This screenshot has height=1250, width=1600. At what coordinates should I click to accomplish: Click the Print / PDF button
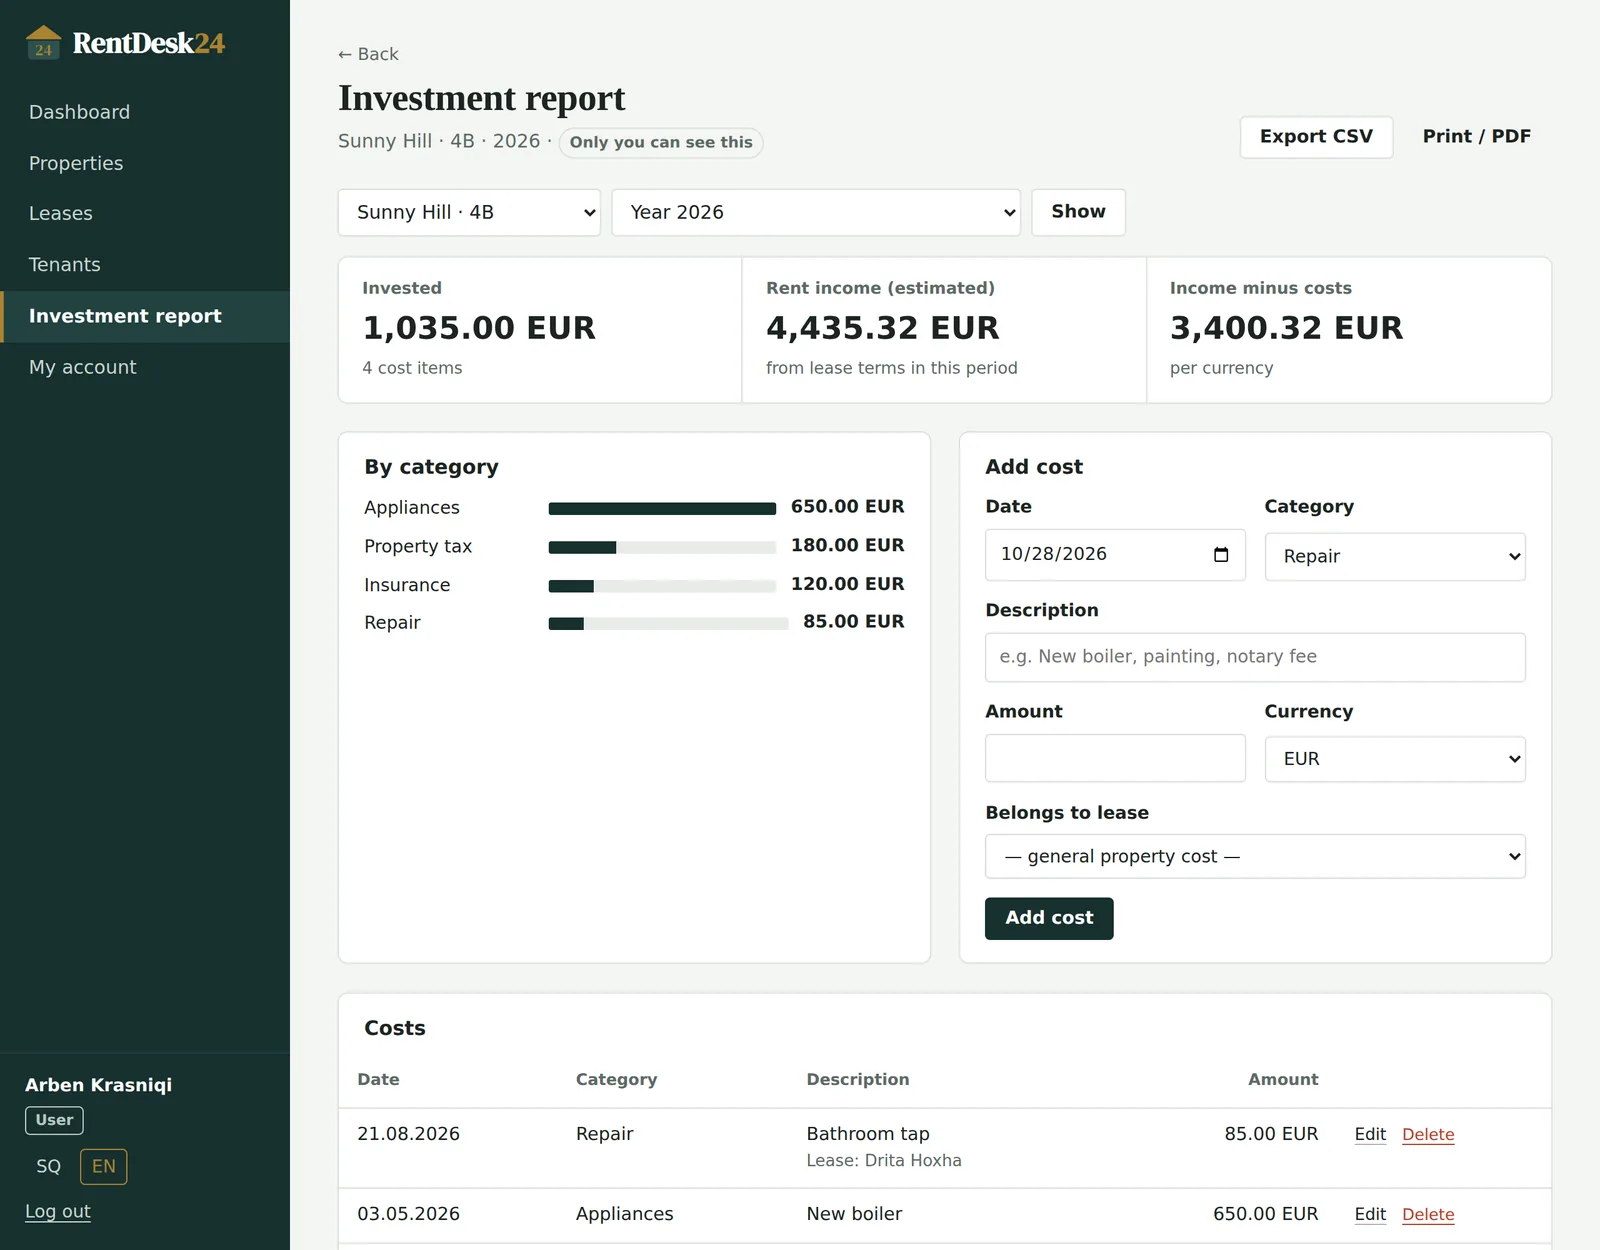[x=1477, y=137]
